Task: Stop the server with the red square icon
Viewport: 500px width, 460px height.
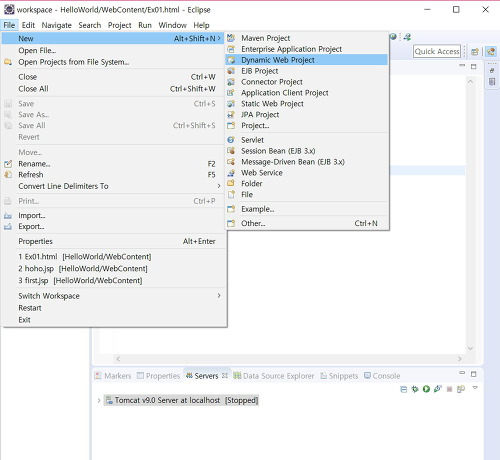Action: [449, 389]
